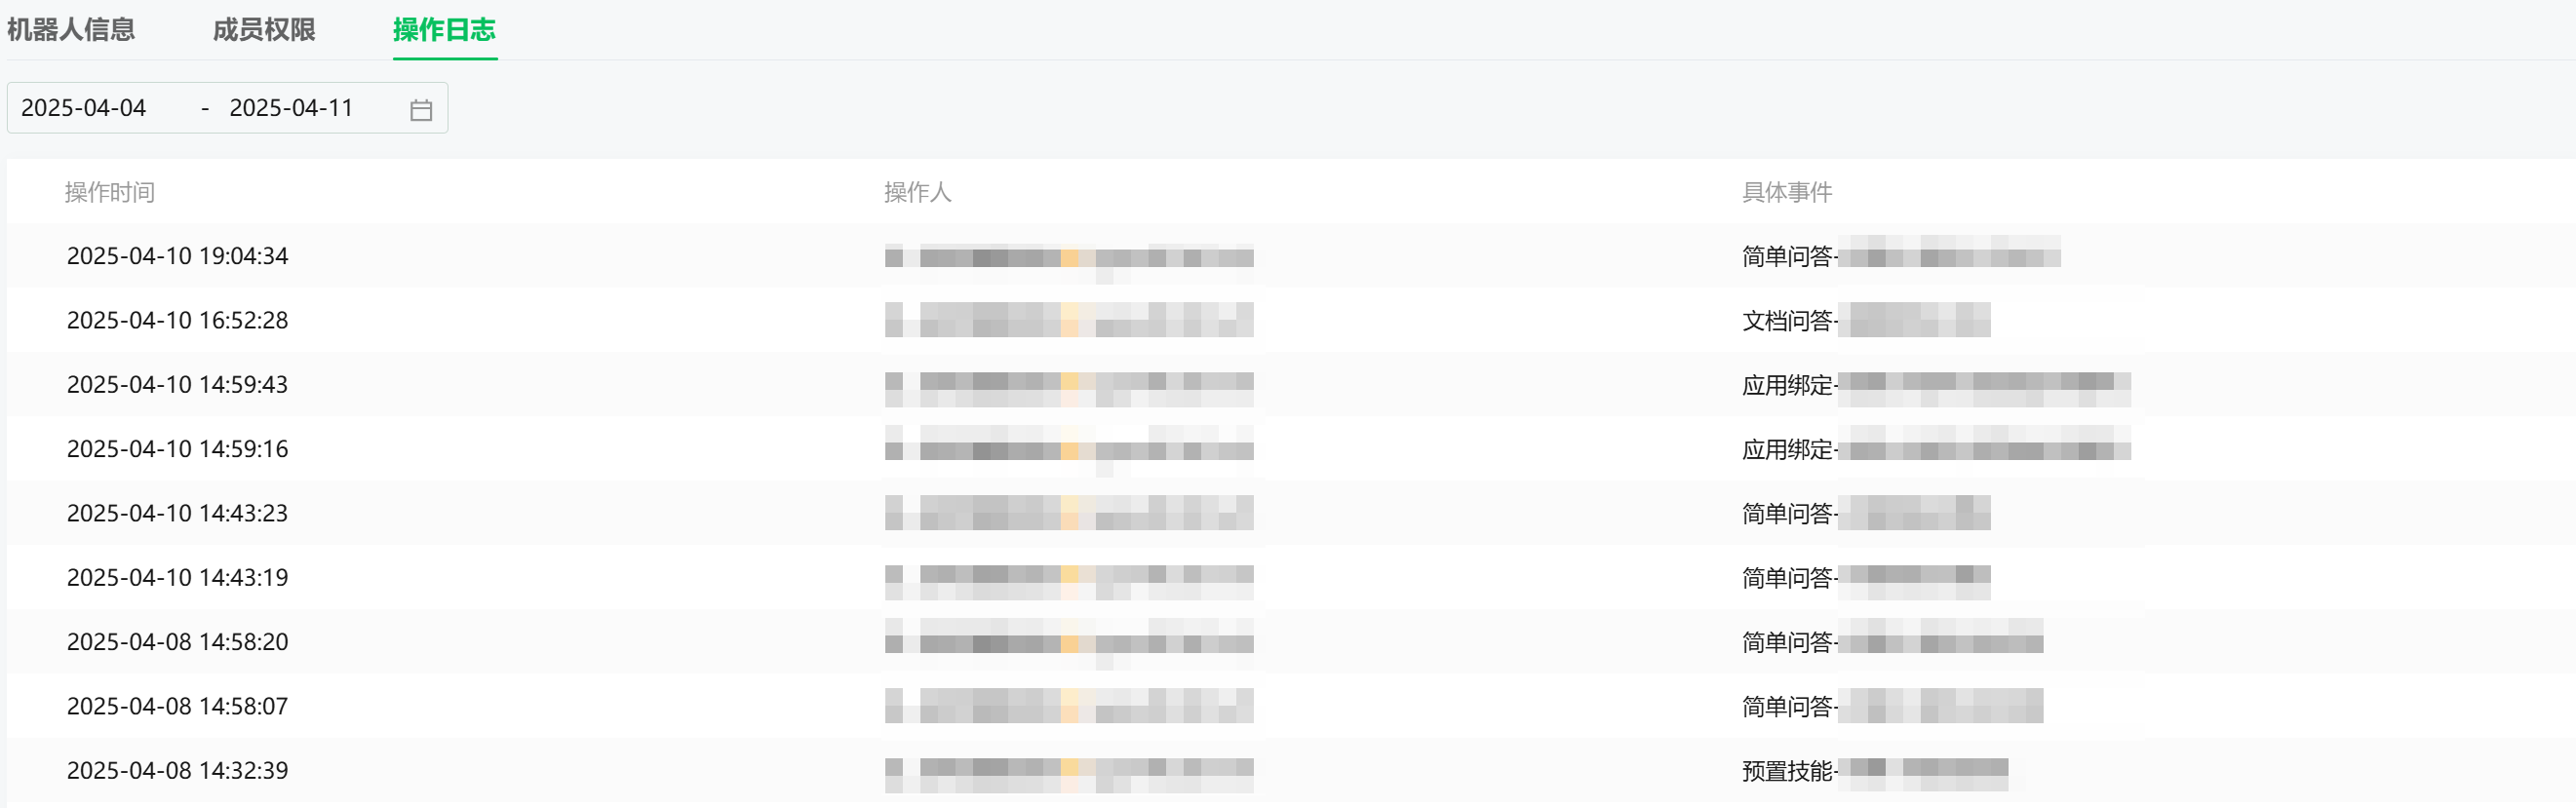The width and height of the screenshot is (2576, 808).
Task: Click the 14:59:43 应用绑定 log row
Action: pyautogui.click(x=177, y=385)
